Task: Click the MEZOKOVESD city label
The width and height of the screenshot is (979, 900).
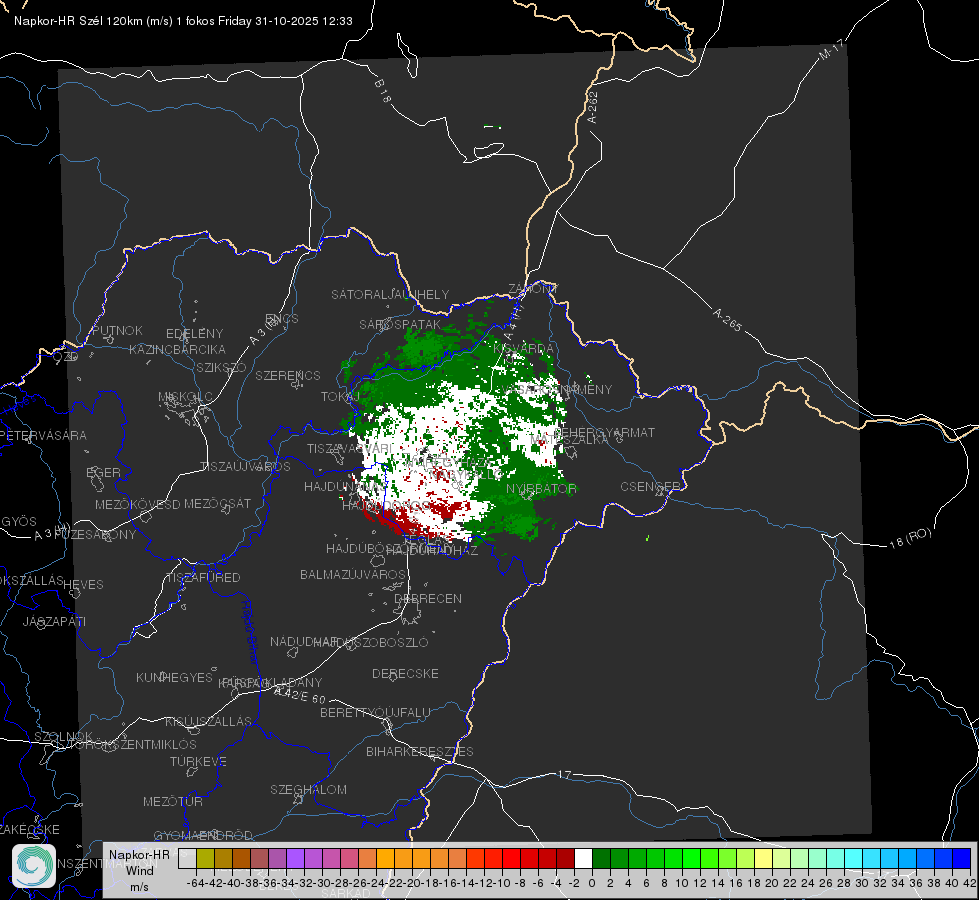Action: click(137, 504)
